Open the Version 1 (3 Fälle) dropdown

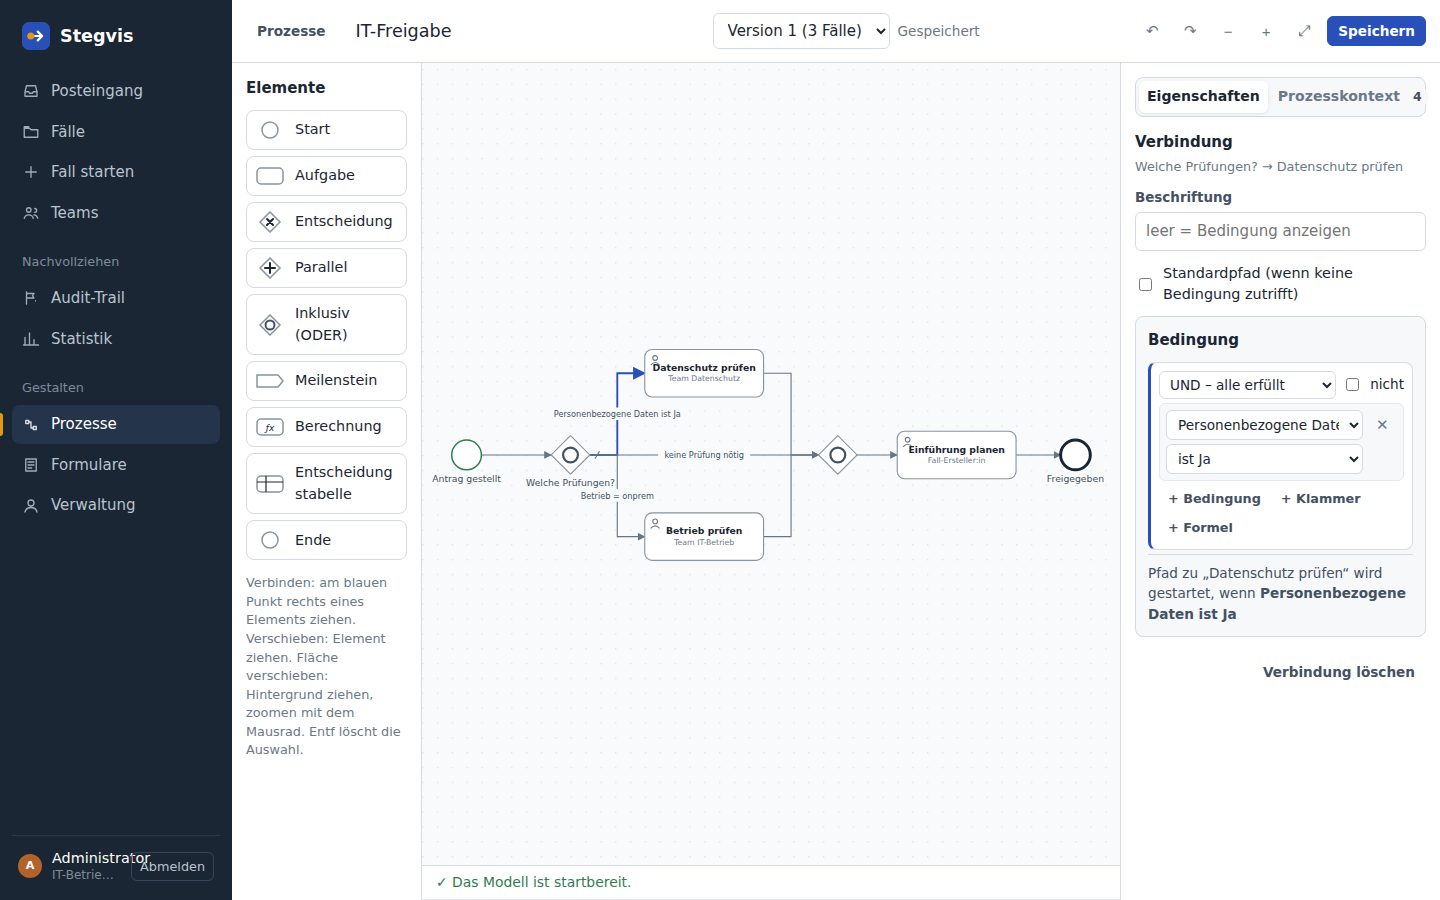click(801, 31)
